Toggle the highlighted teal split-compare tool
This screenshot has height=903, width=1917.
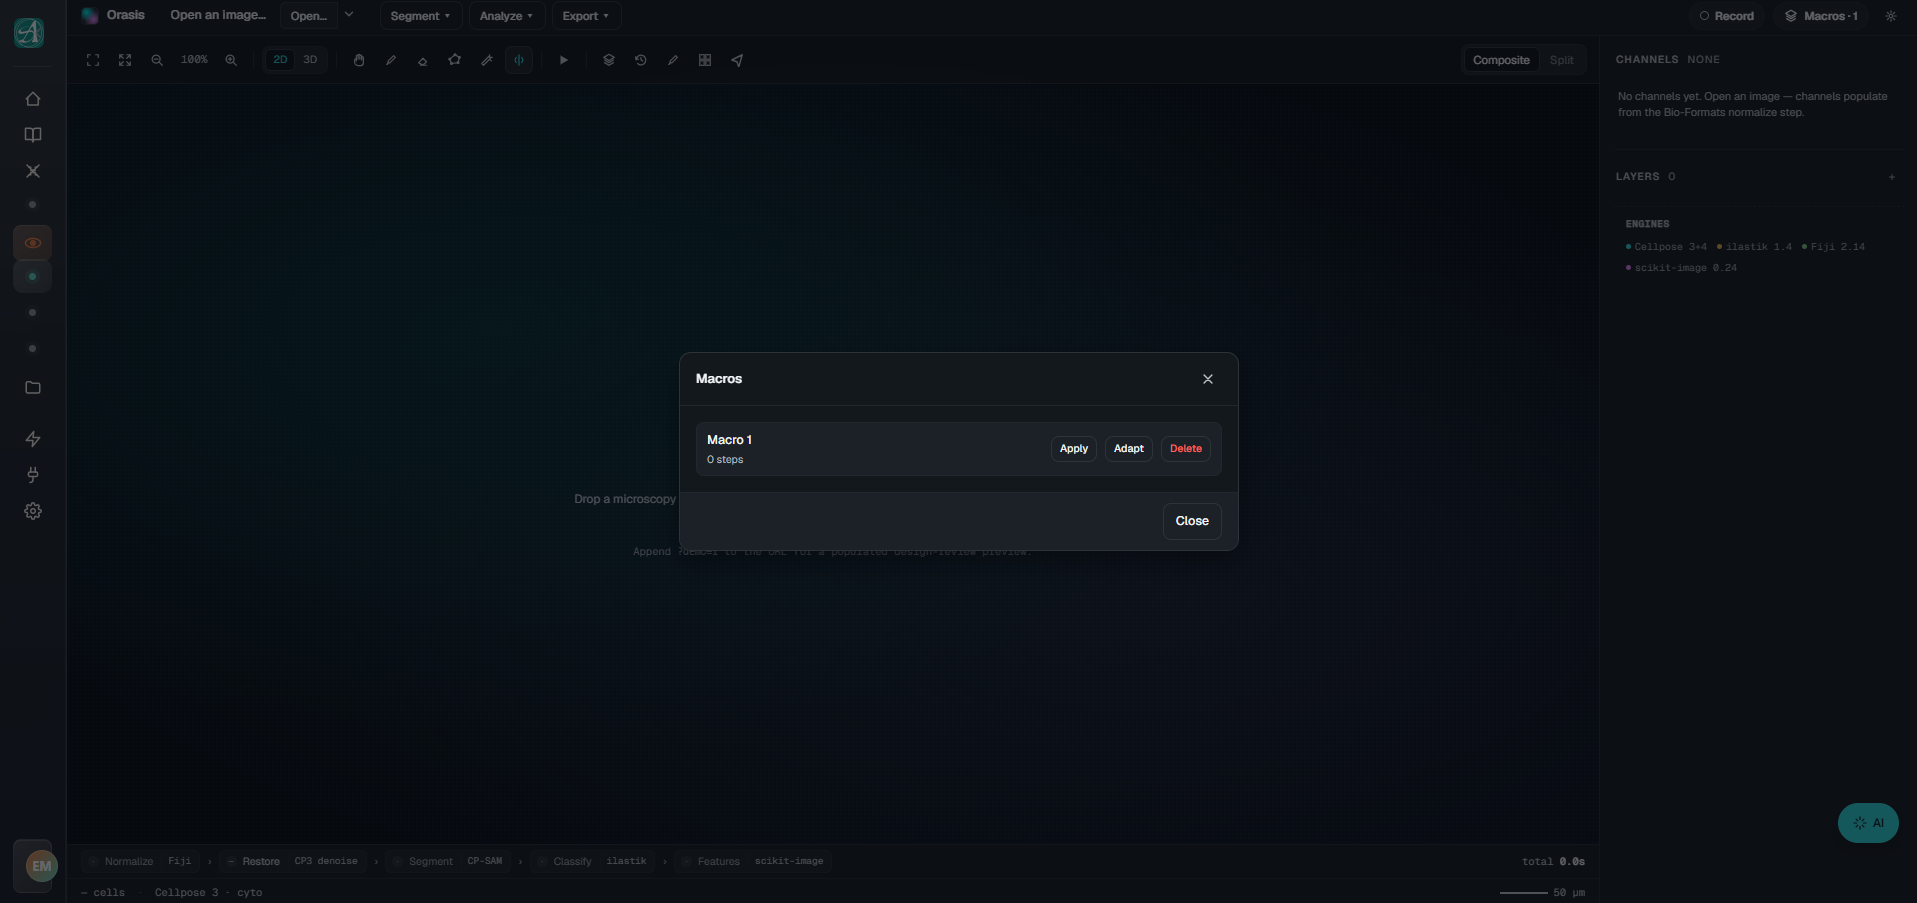click(x=519, y=60)
